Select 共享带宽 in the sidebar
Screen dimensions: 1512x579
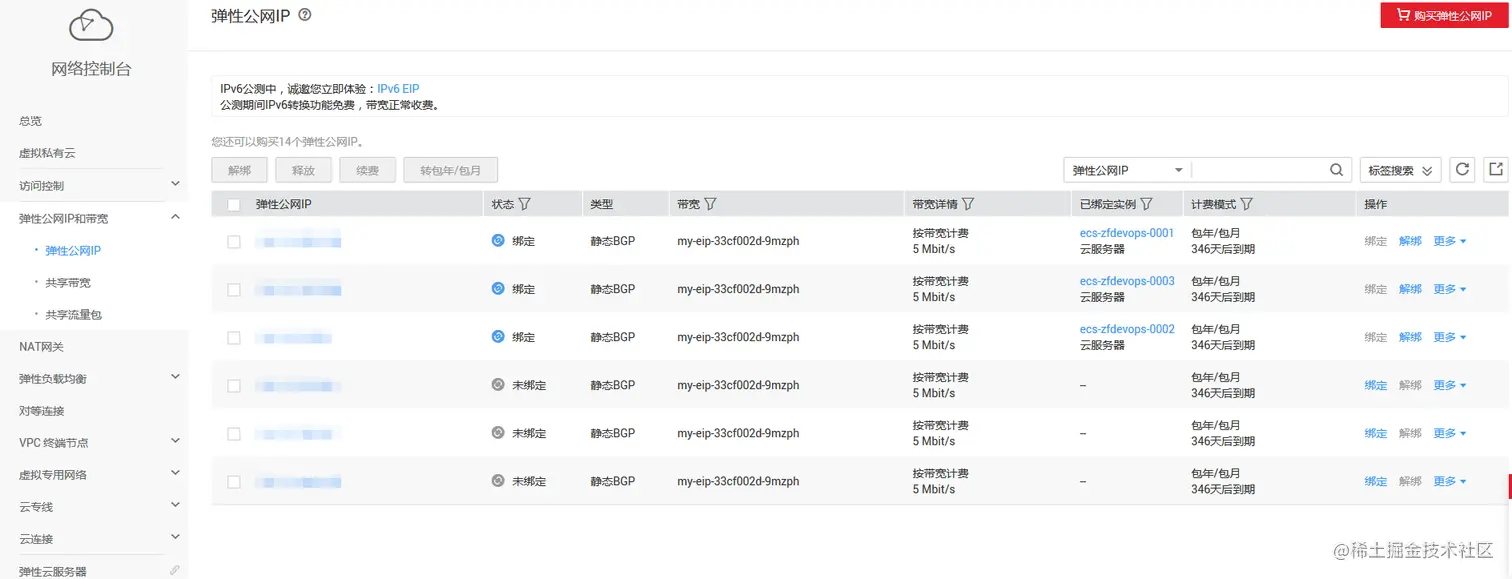[68, 282]
